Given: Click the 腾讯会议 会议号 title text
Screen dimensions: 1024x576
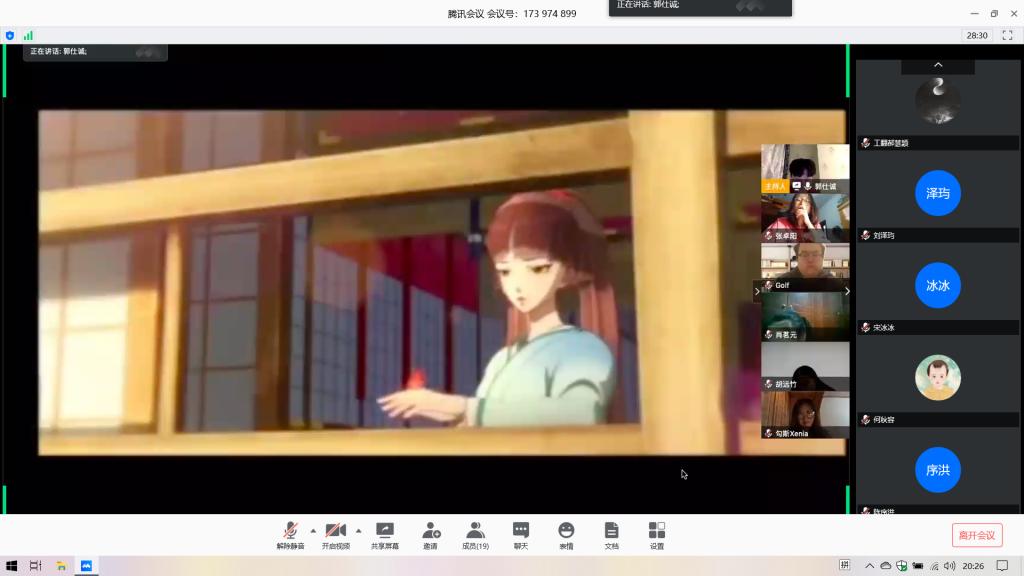Looking at the screenshot, I should tap(512, 14).
